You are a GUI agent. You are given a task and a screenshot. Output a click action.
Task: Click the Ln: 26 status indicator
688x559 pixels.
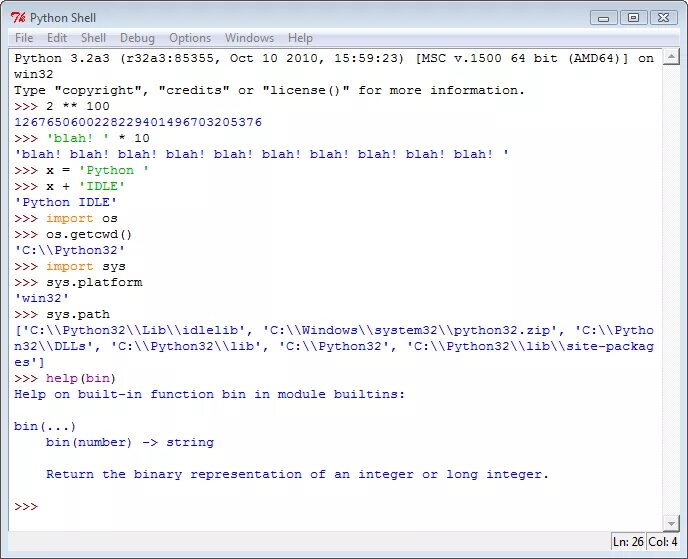[x=628, y=542]
